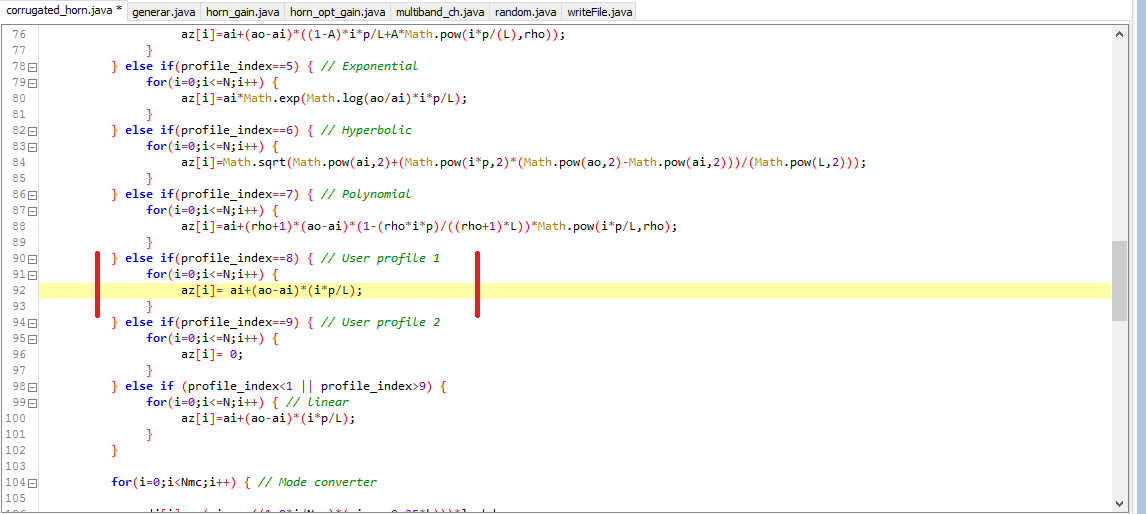Image resolution: width=1146 pixels, height=514 pixels.
Task: Collapse User profile 1 block at line 90
Action: (32, 259)
